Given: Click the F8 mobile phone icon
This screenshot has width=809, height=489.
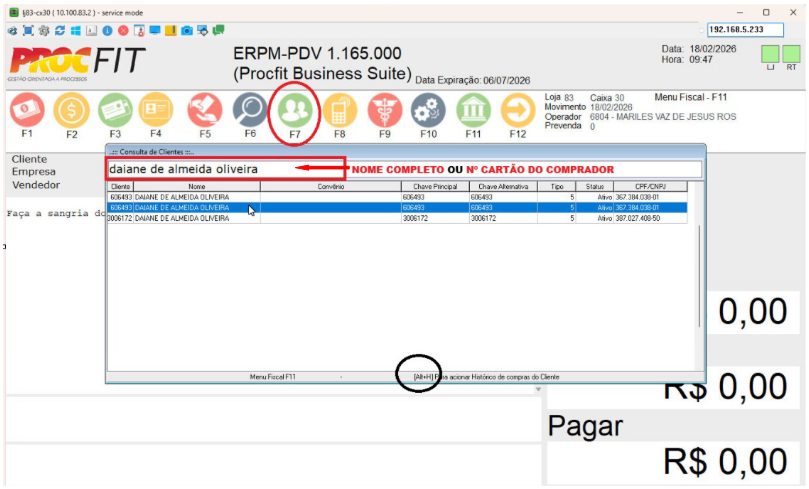Looking at the screenshot, I should click(x=340, y=110).
